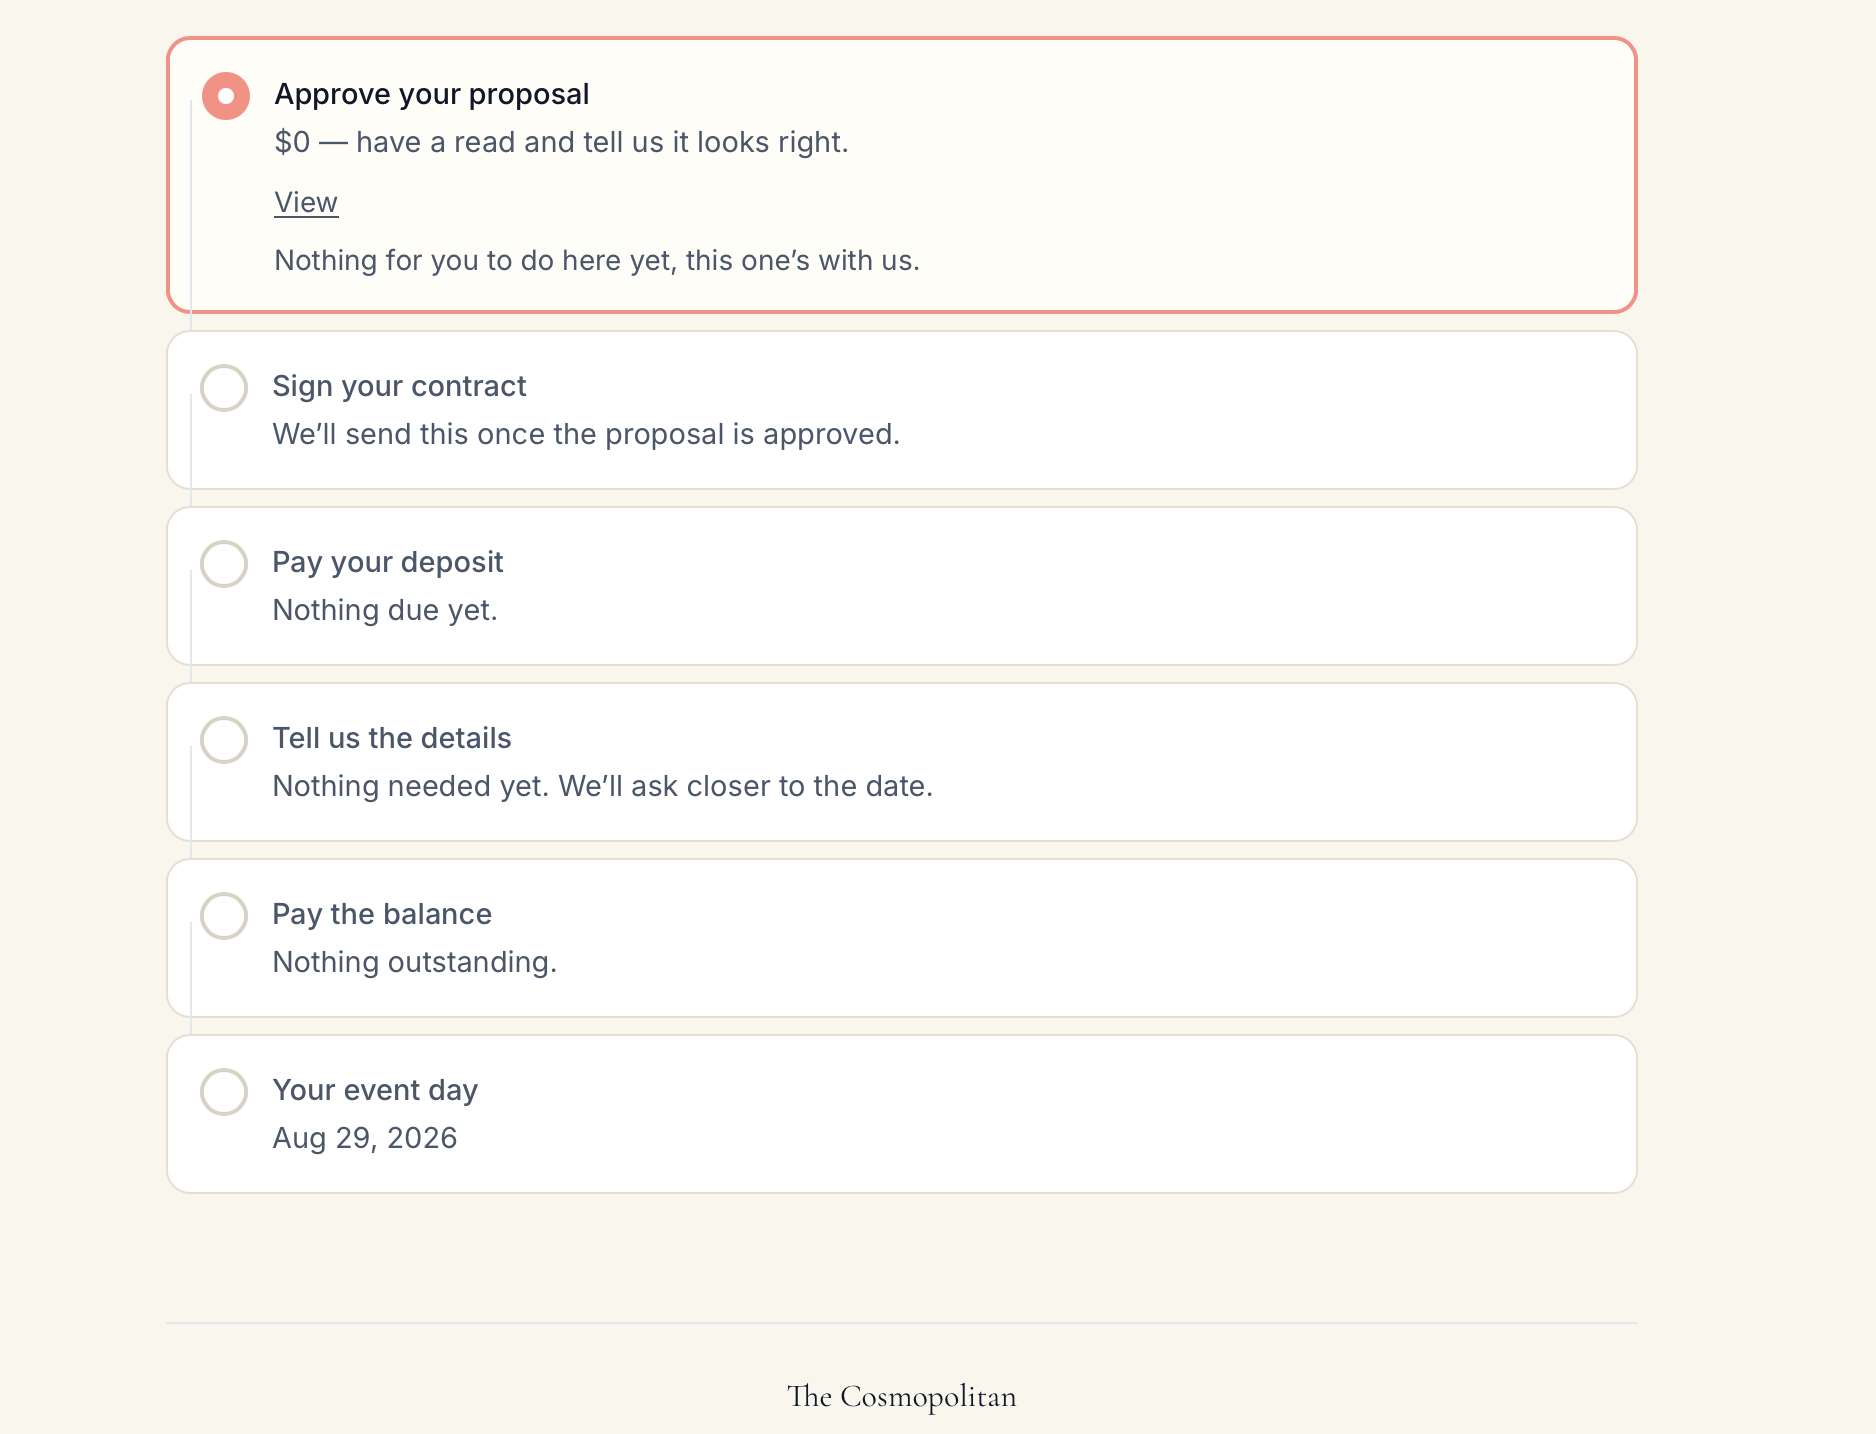Viewport: 1876px width, 1434px height.
Task: Select the Tell us the details circle
Action: [224, 740]
